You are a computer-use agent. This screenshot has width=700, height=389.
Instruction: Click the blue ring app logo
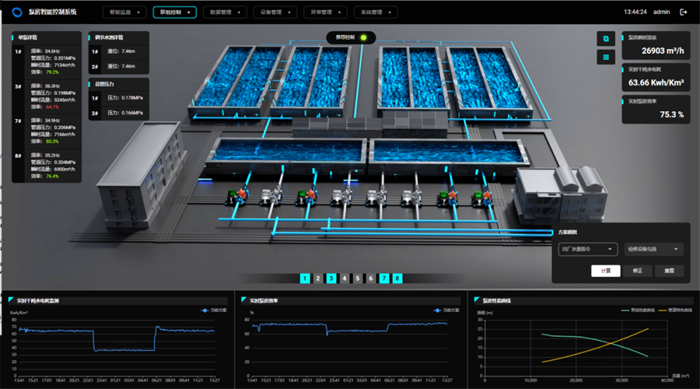17,12
